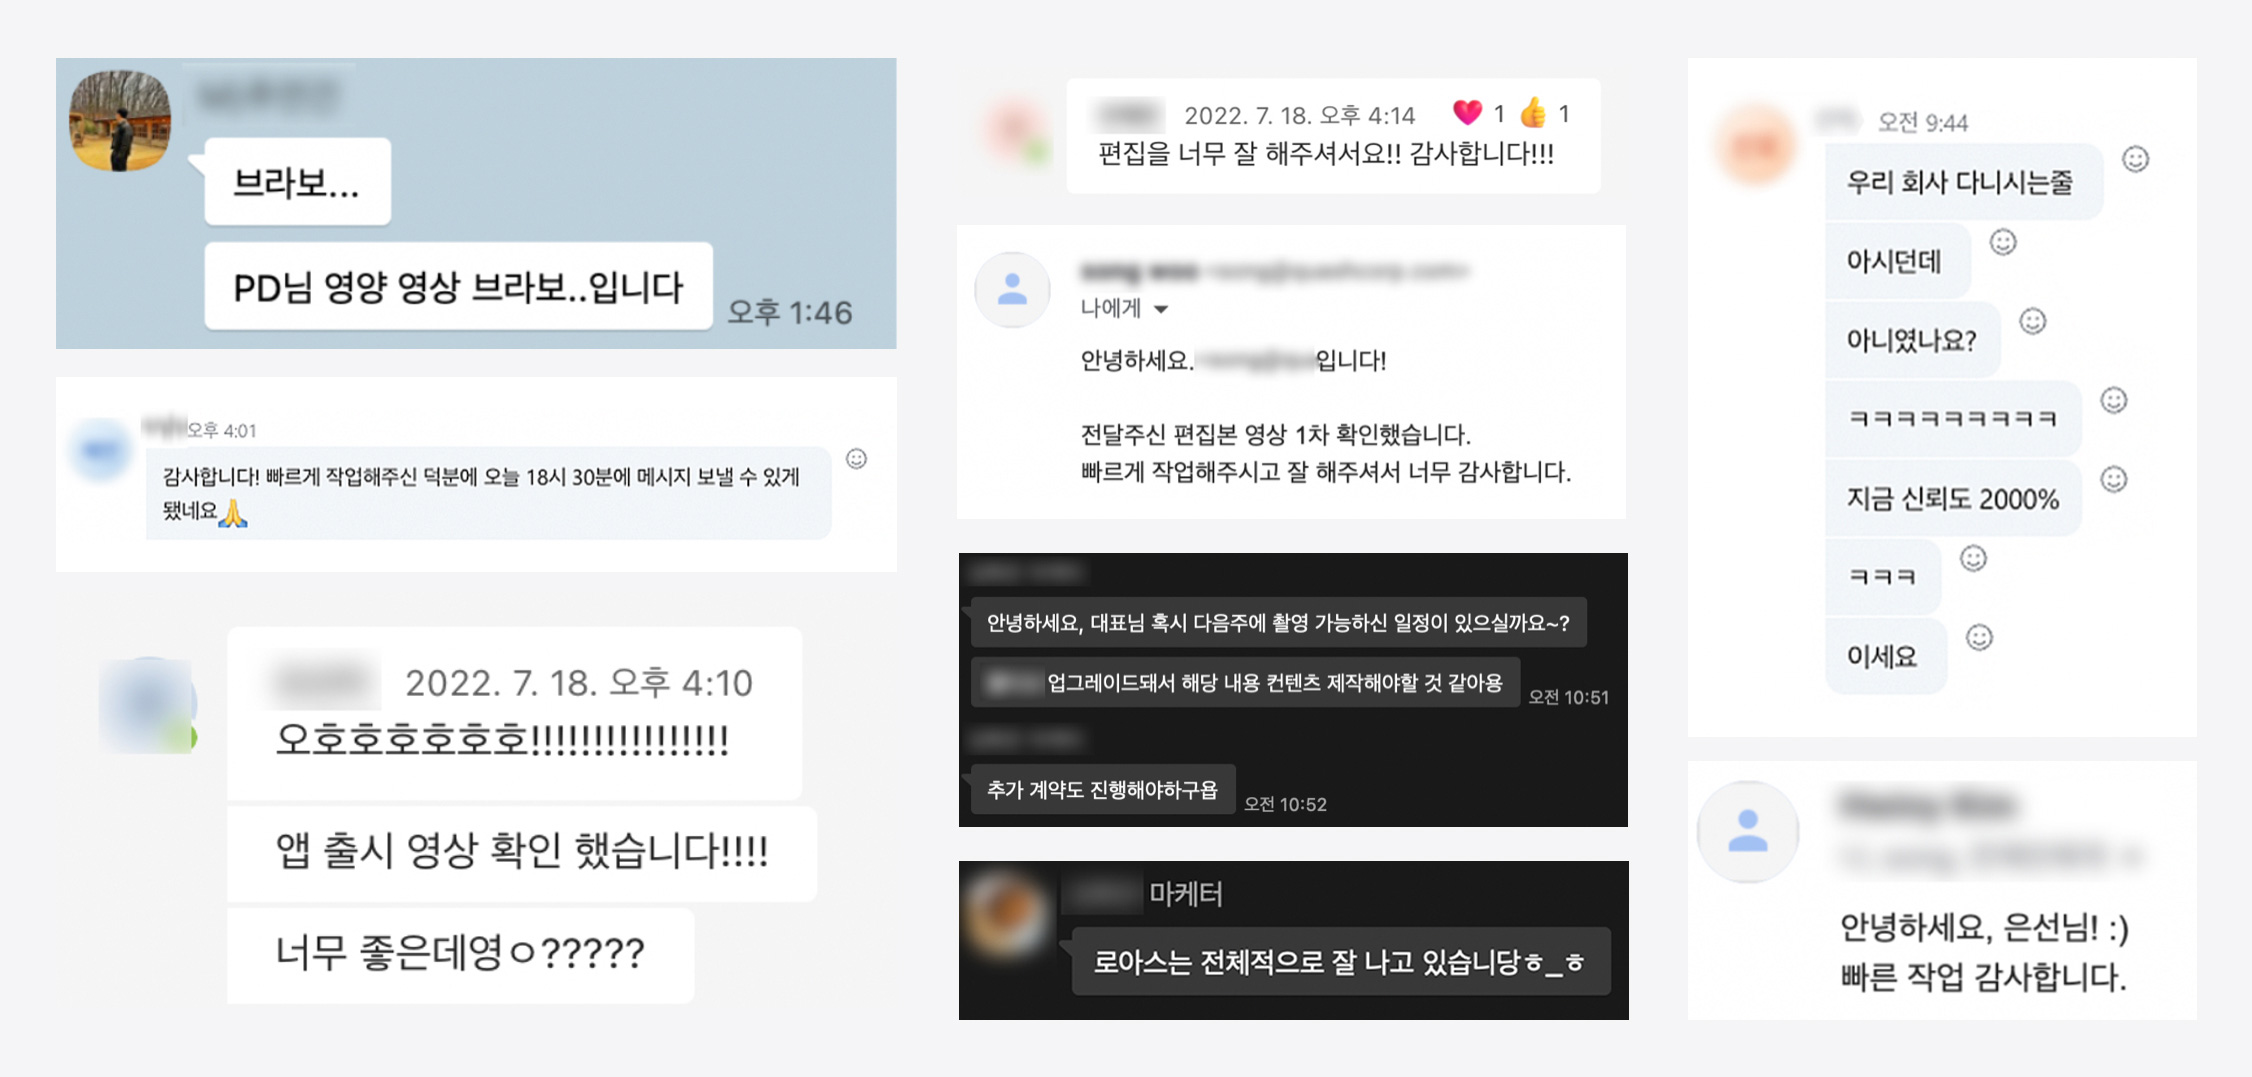Screen dimensions: 2252x1077
Task: Click emoji reaction icon beside '아시던데' message
Action: 2002,242
